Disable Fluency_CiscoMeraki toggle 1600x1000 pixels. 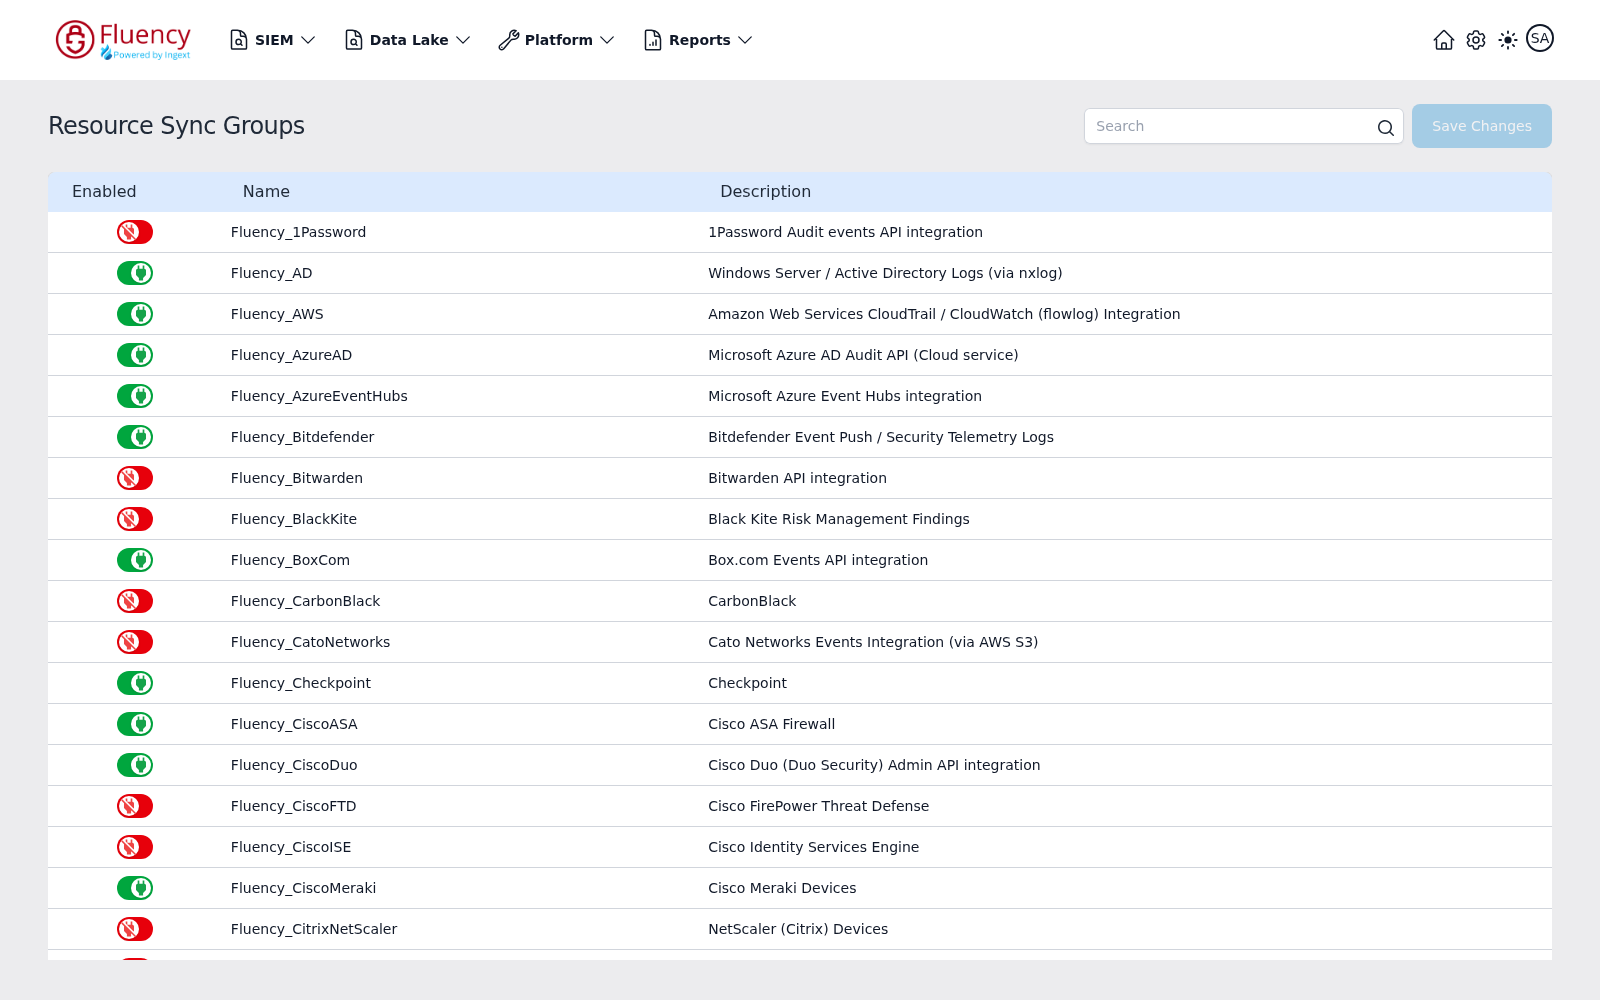coord(135,888)
